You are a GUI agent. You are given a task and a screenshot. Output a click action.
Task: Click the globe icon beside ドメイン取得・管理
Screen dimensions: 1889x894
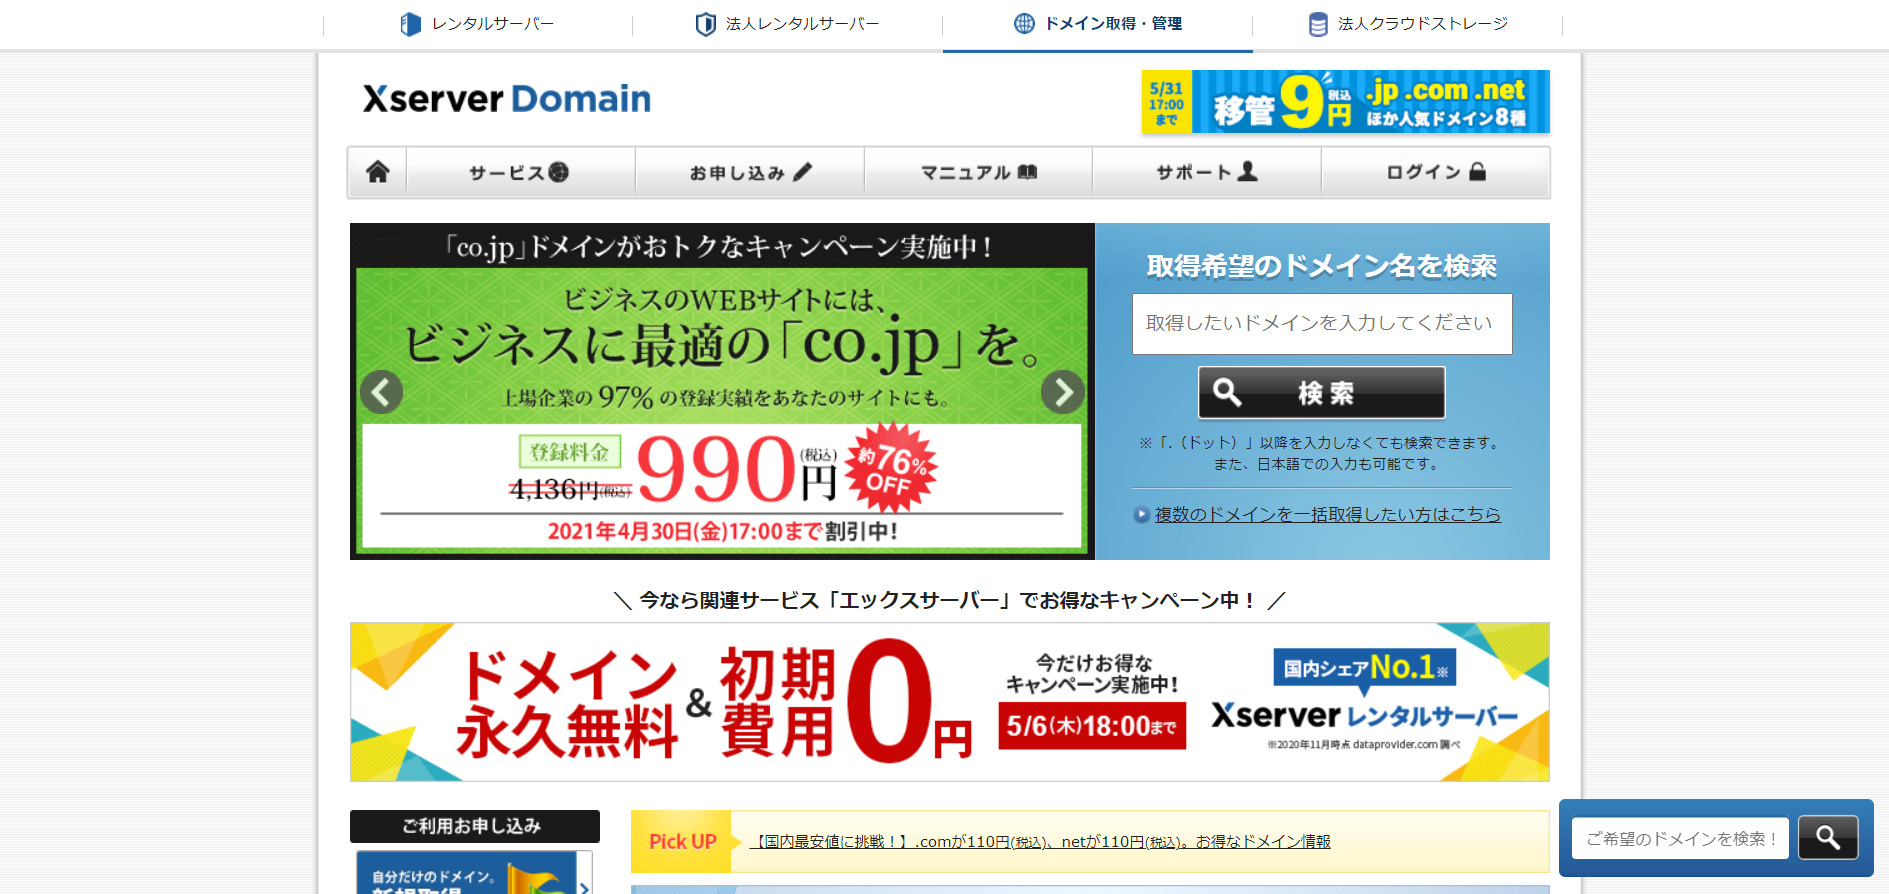(1024, 24)
